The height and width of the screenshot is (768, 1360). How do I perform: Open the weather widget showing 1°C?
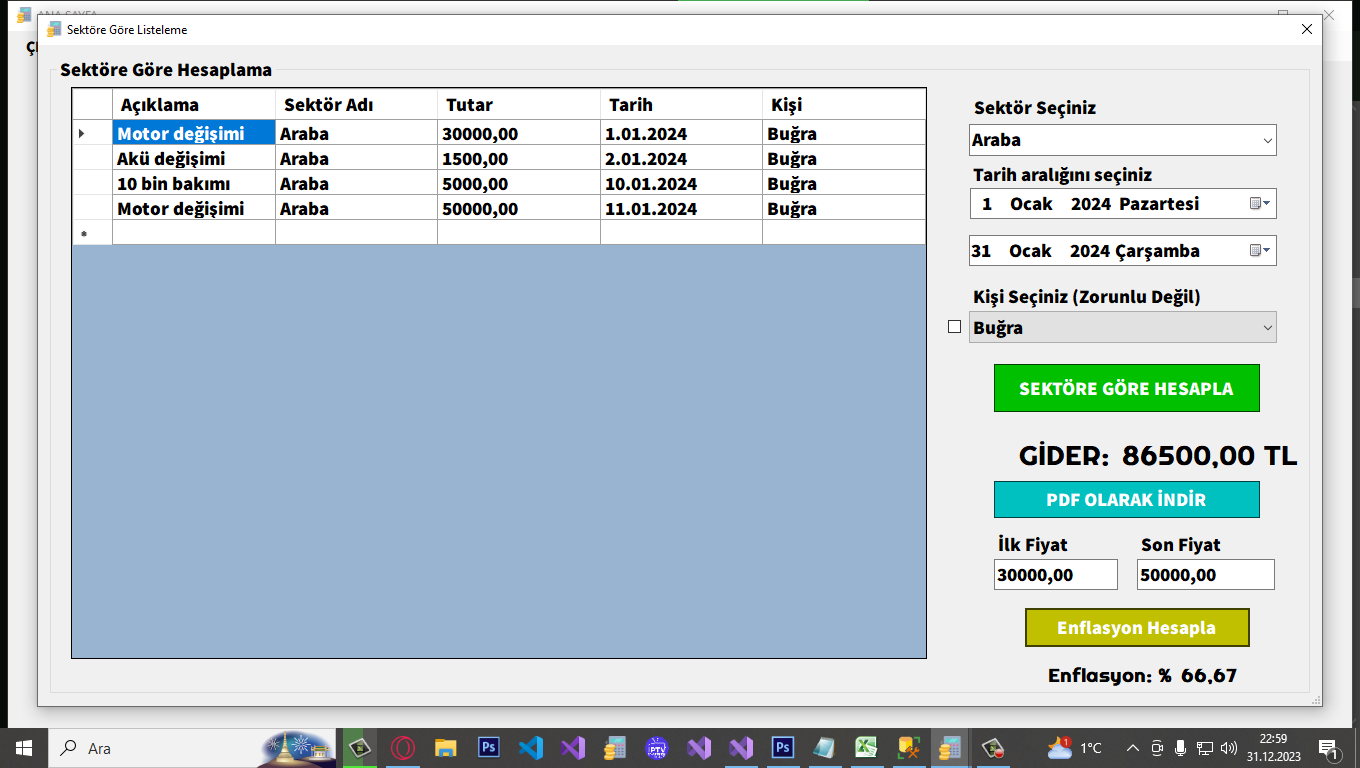[x=1074, y=748]
